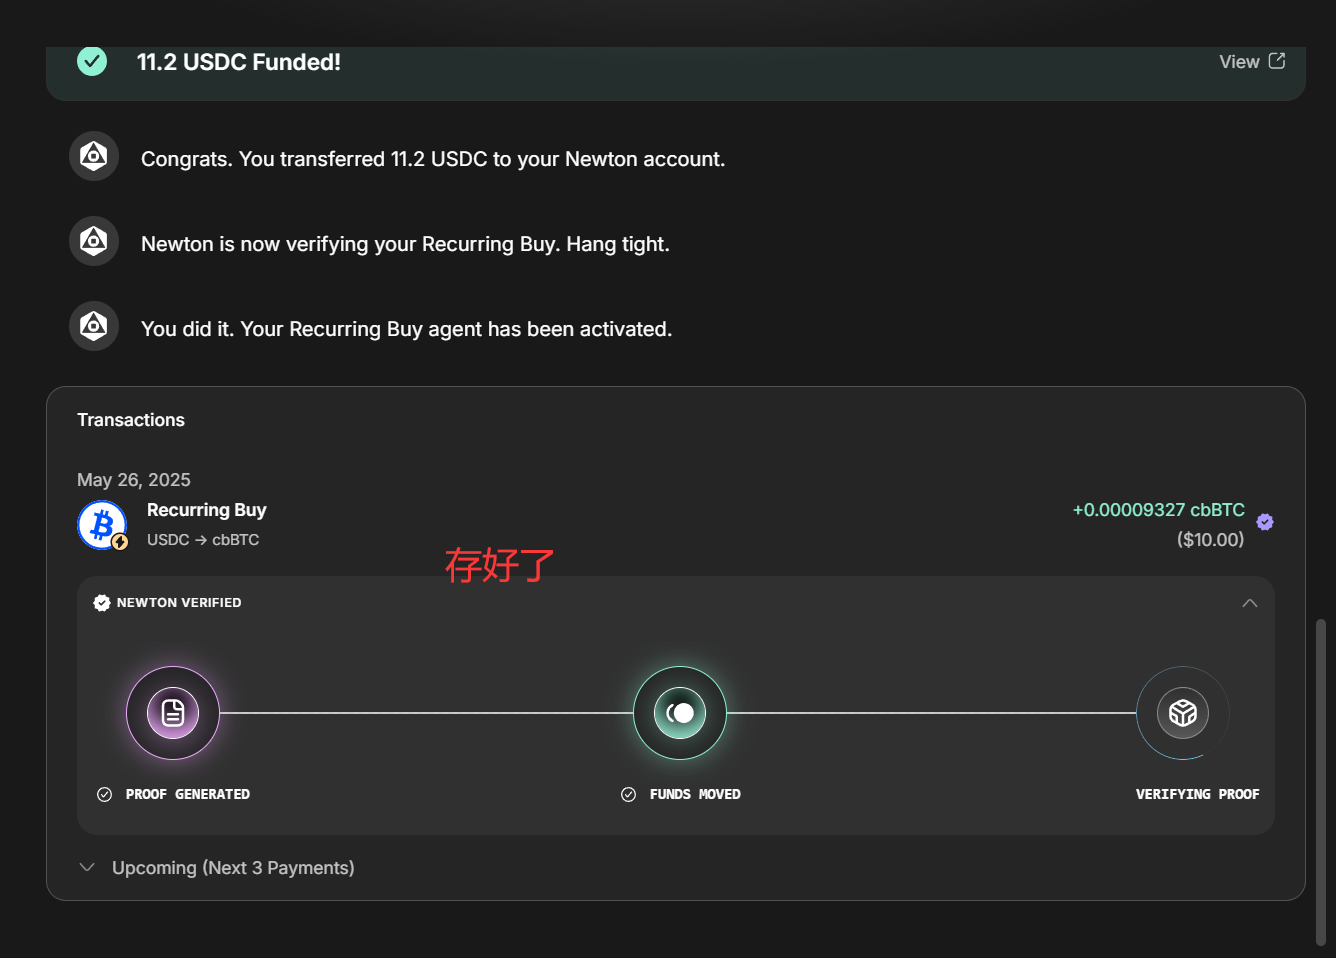Viewport: 1336px width, 958px height.
Task: Click the VERIFYING PROOF label
Action: point(1198,794)
